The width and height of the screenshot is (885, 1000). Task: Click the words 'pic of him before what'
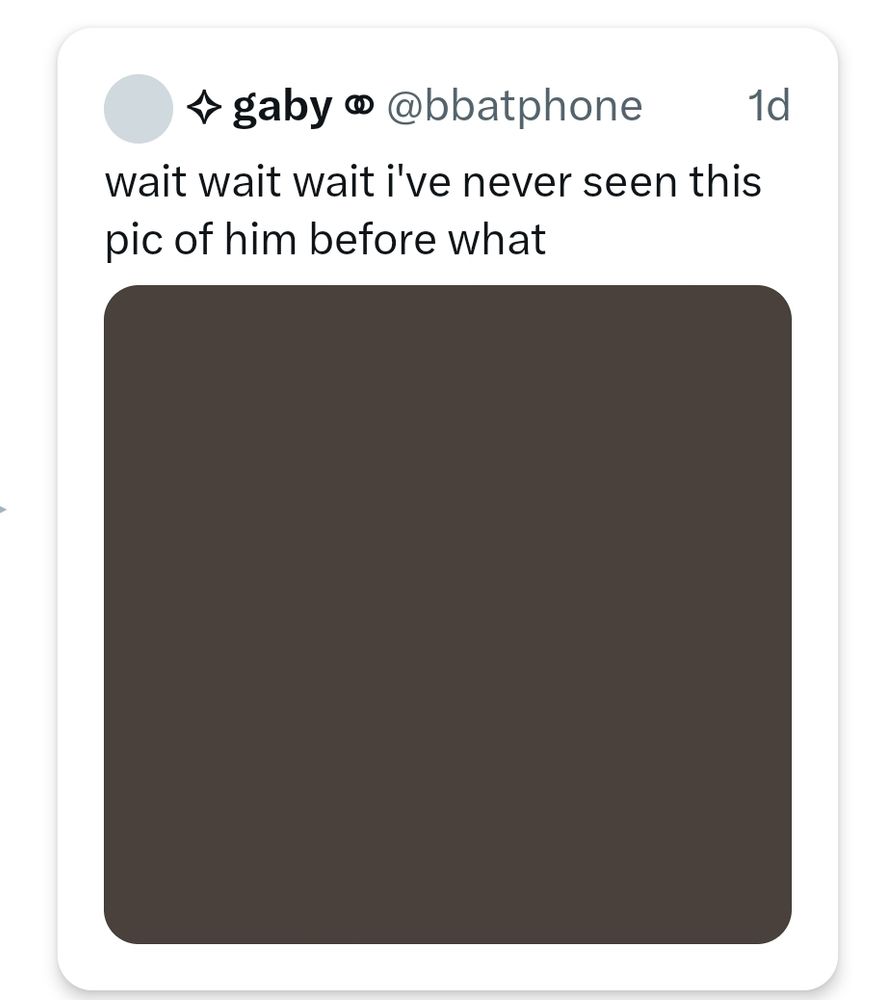tap(325, 240)
